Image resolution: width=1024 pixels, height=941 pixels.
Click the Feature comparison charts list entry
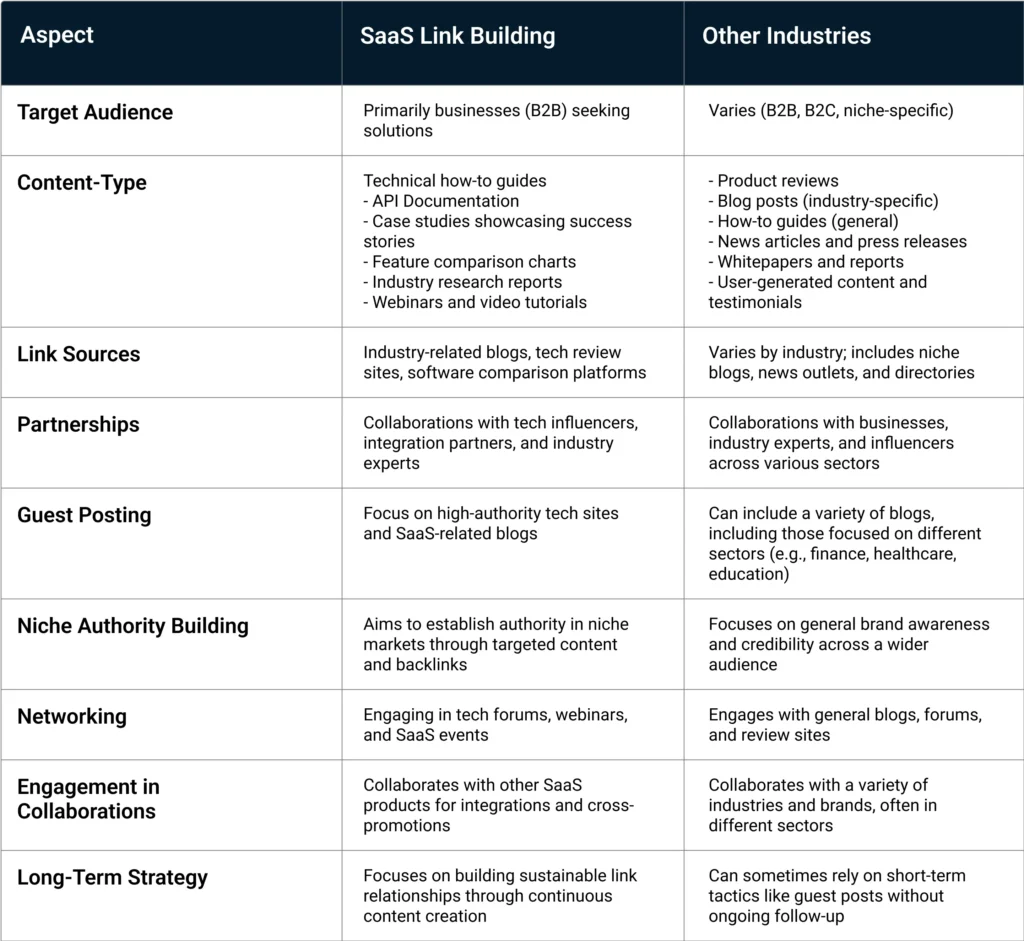pyautogui.click(x=469, y=262)
